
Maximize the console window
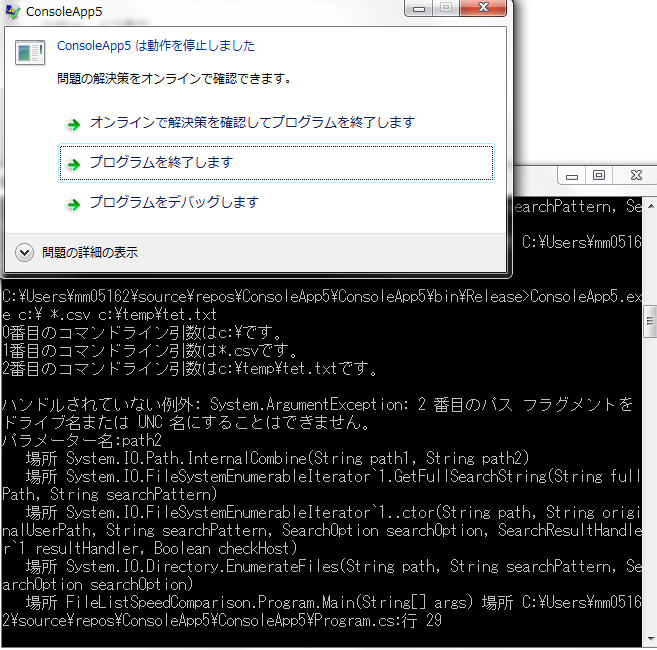tap(599, 175)
